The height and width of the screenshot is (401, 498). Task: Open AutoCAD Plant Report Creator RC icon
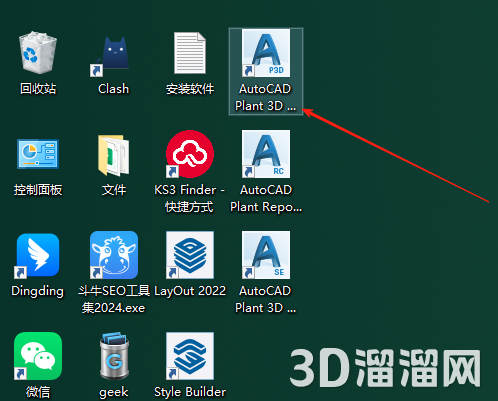[266, 154]
